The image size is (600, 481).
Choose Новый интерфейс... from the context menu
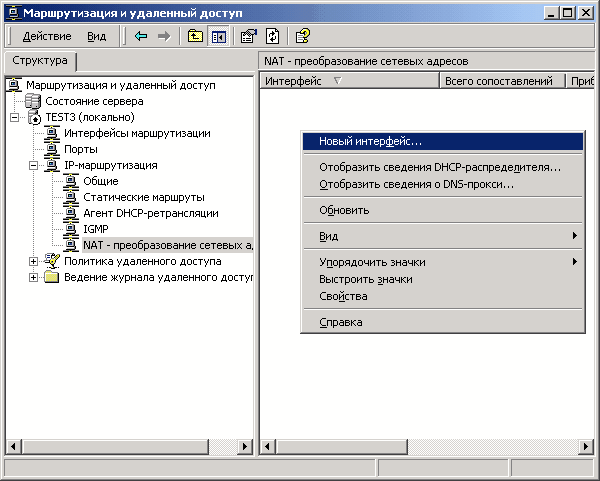tap(370, 142)
